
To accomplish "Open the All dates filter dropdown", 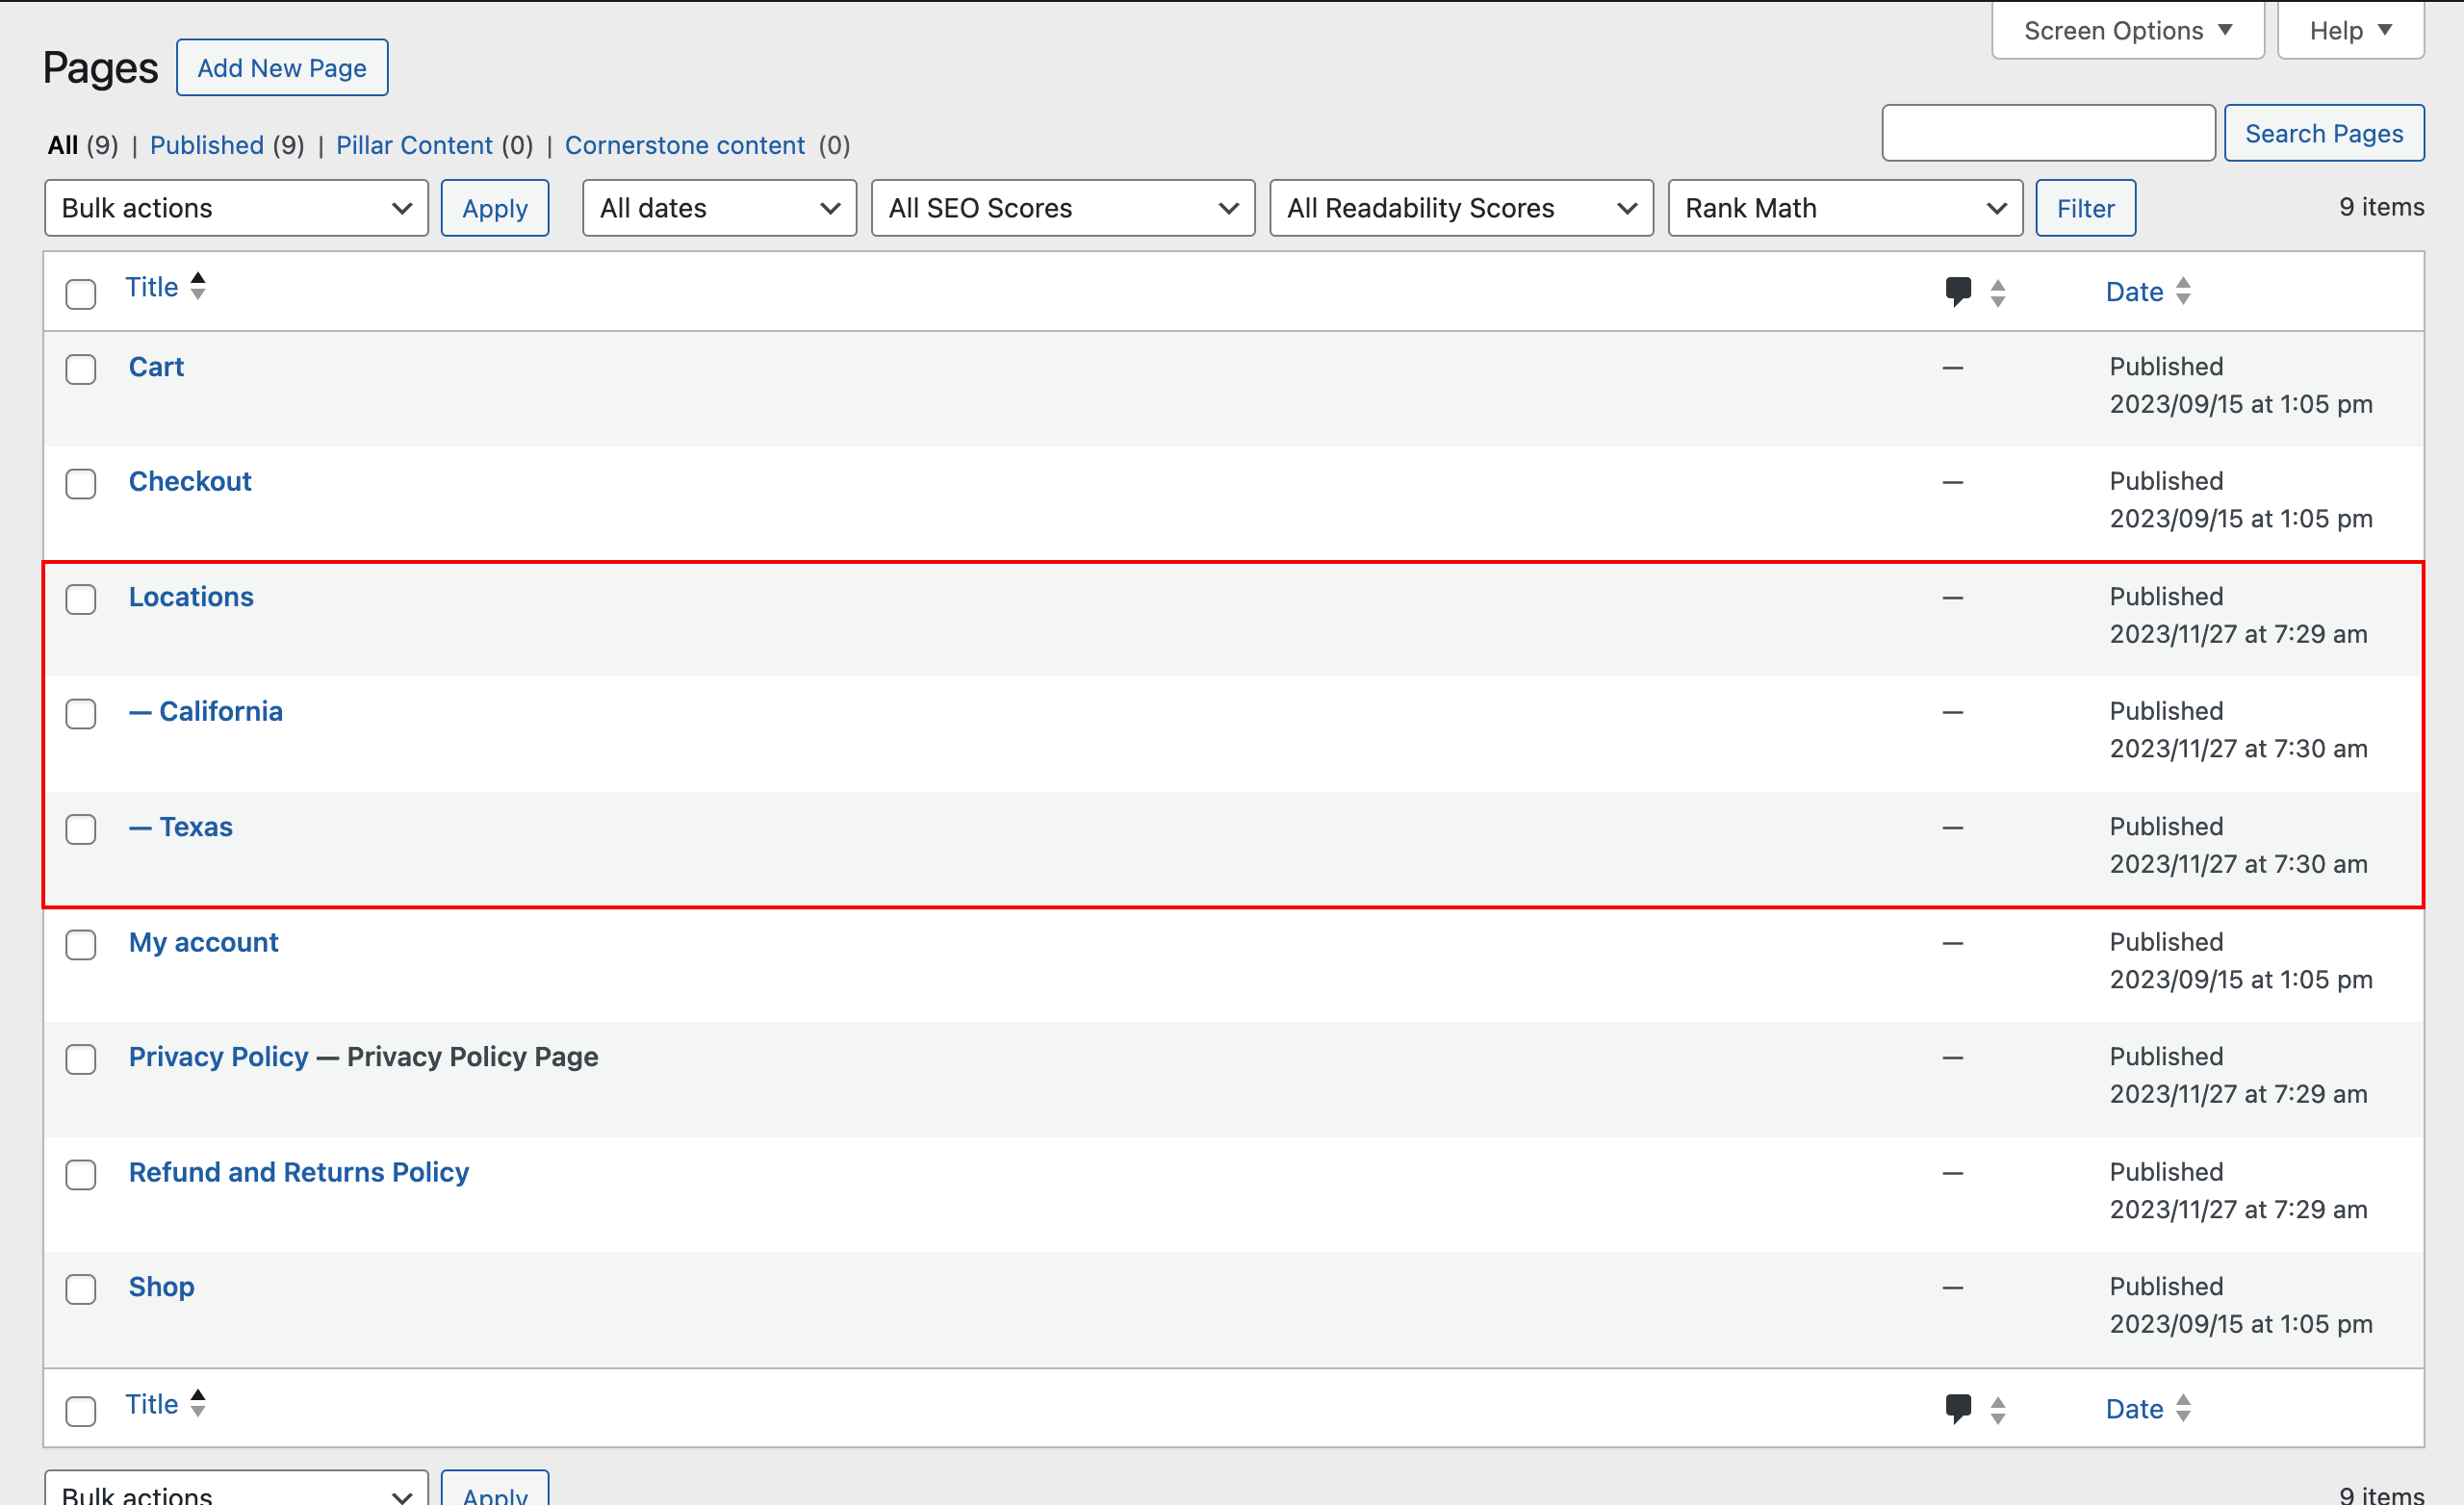I will click(x=718, y=207).
